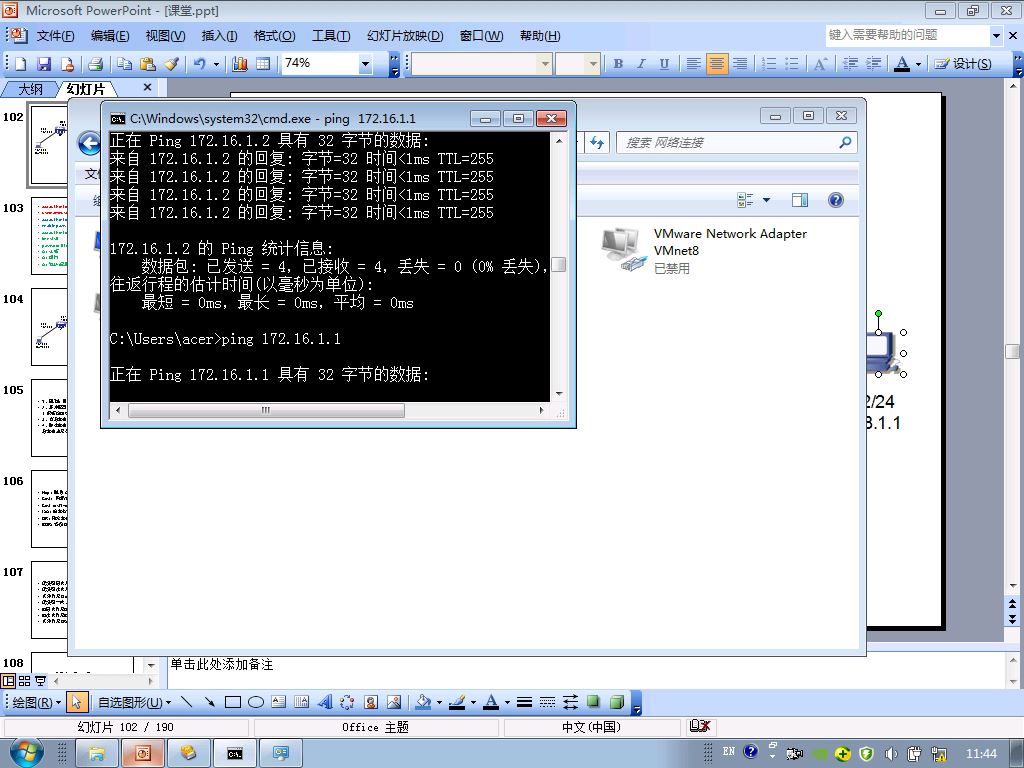This screenshot has height=768, width=1024.
Task: Select the Oval drawing tool
Action: 256,702
